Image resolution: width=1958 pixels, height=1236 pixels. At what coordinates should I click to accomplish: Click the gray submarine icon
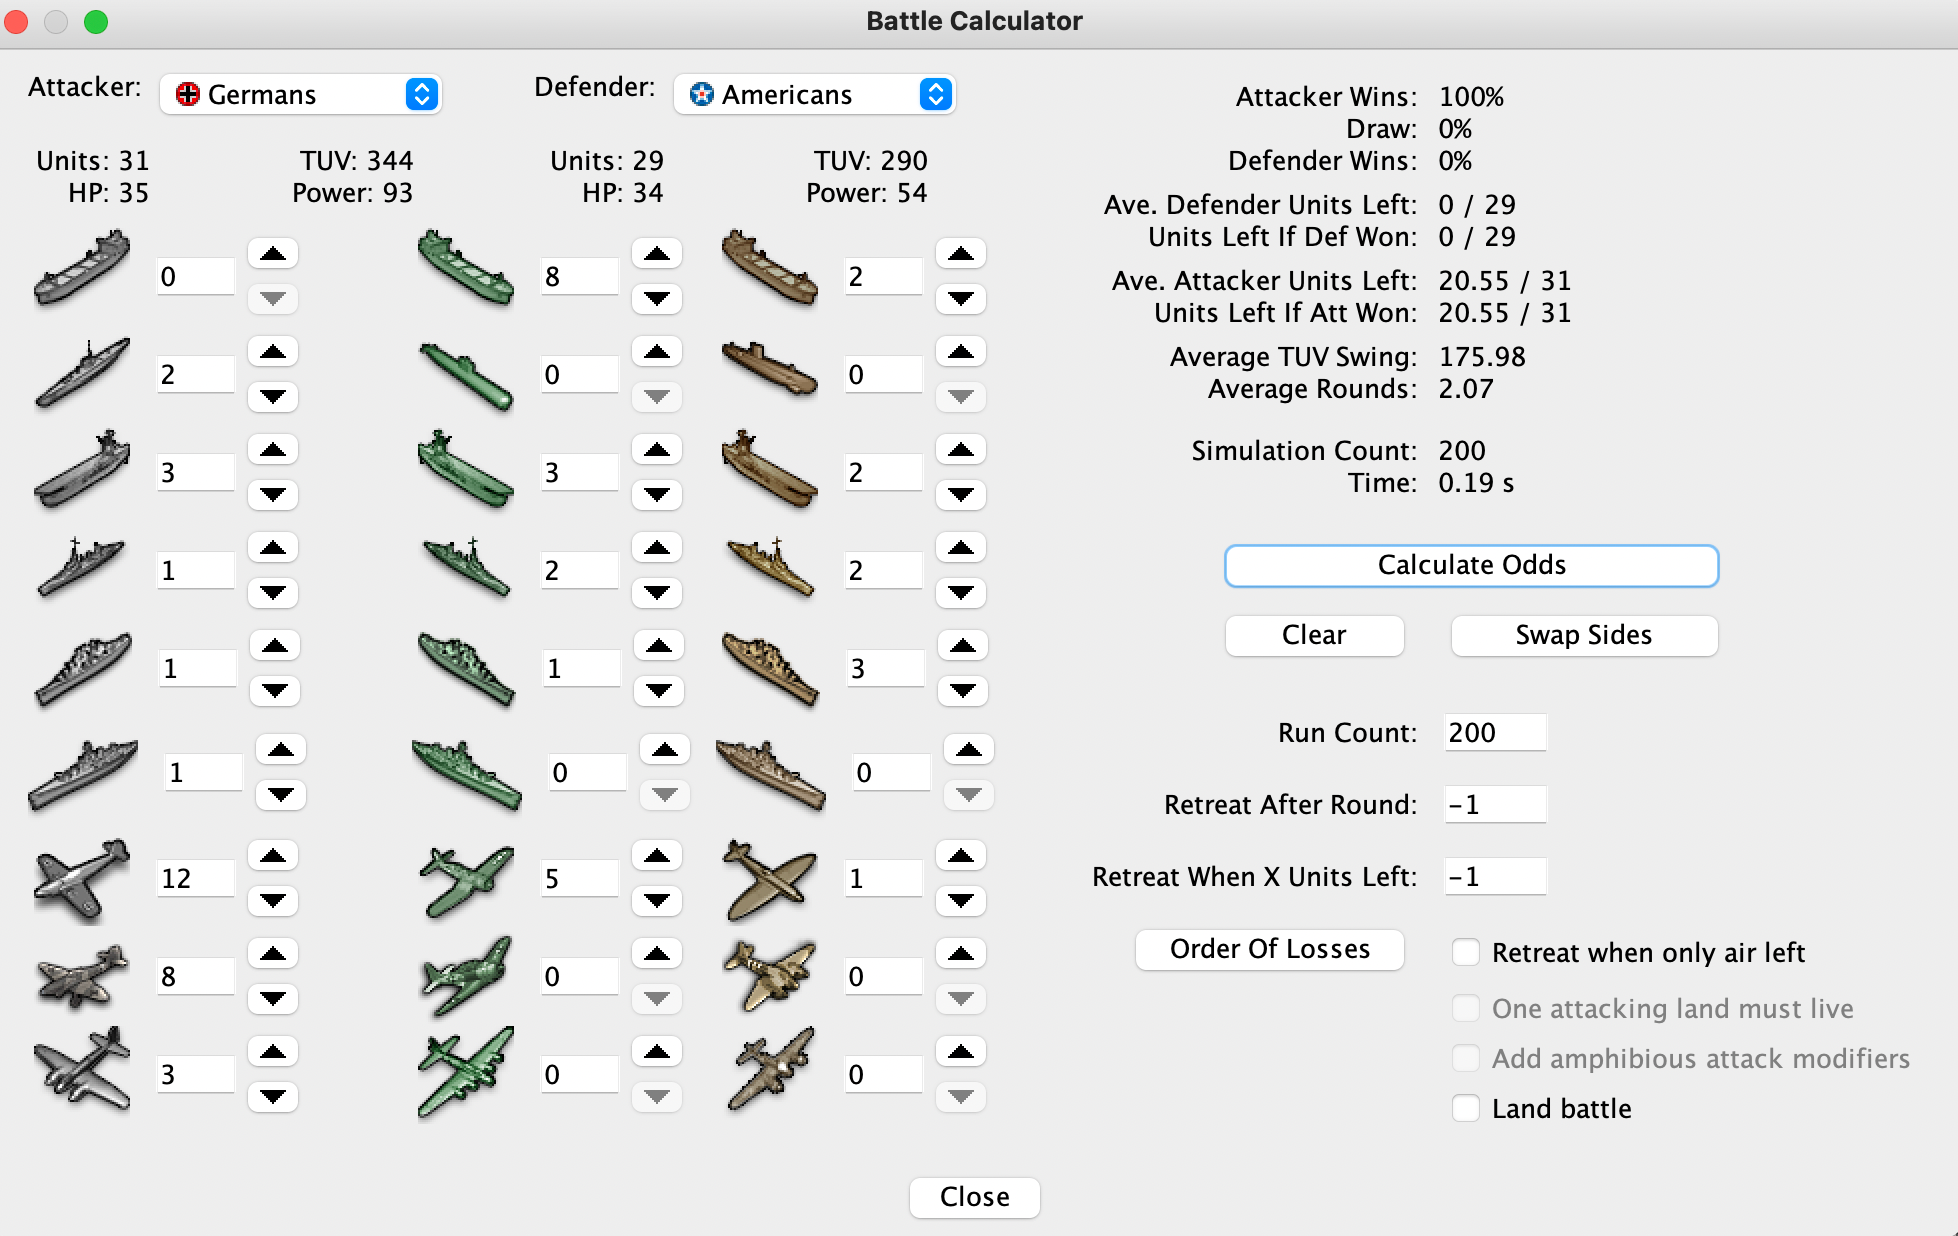82,373
